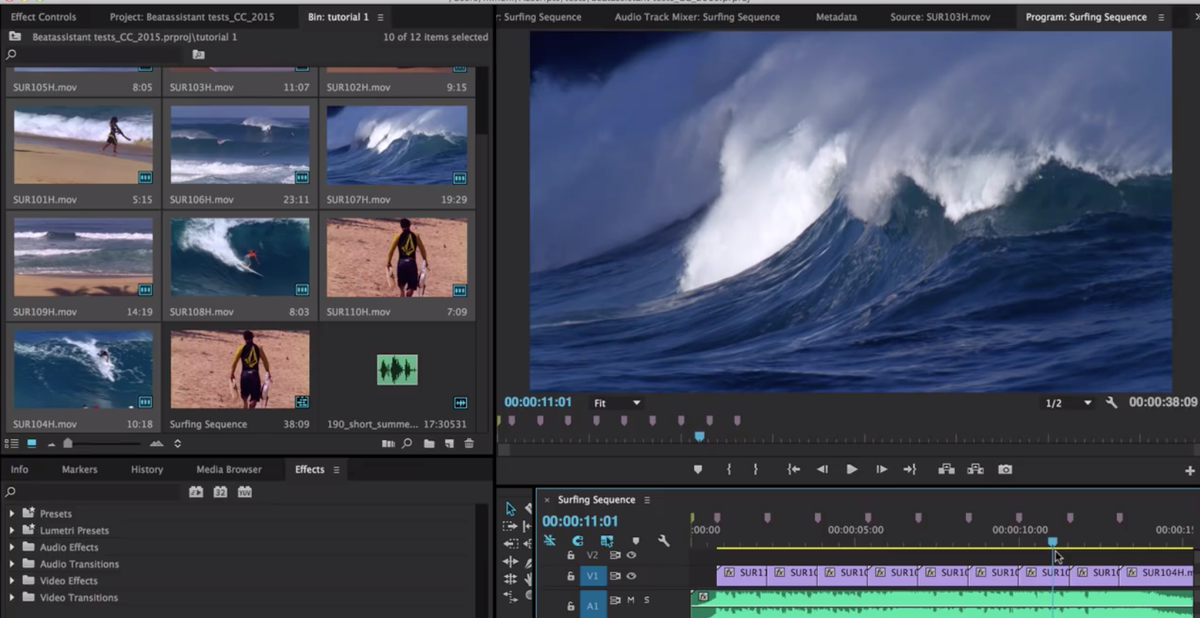Select the Selection tool arrow in timeline toolbar

click(511, 509)
